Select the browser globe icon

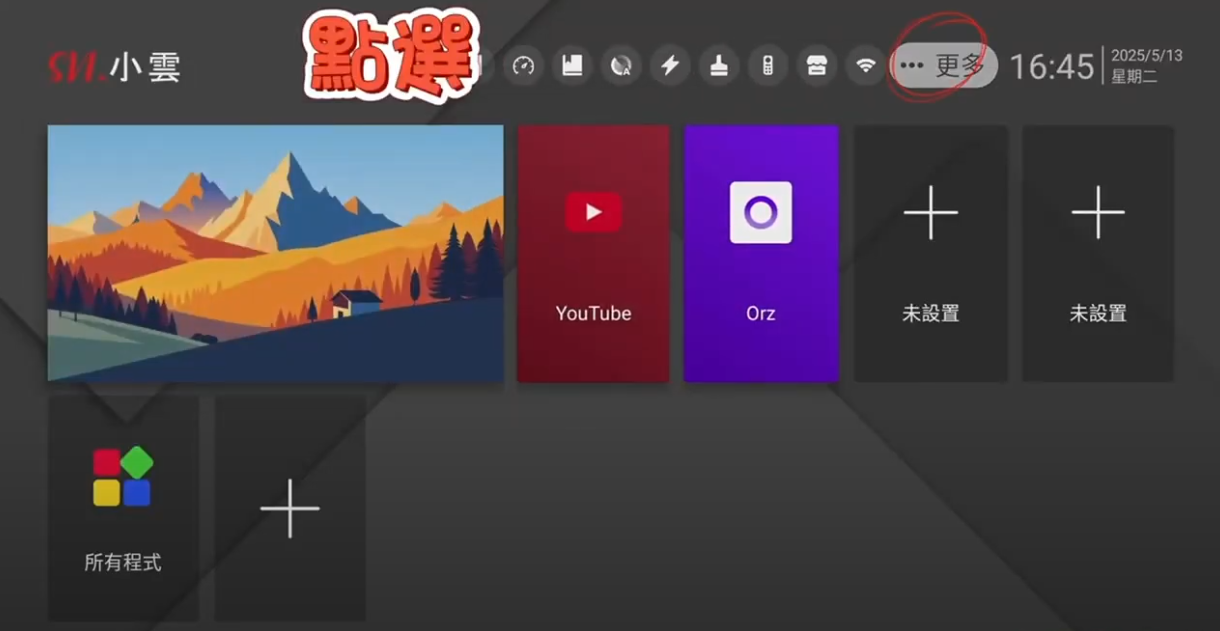621,67
